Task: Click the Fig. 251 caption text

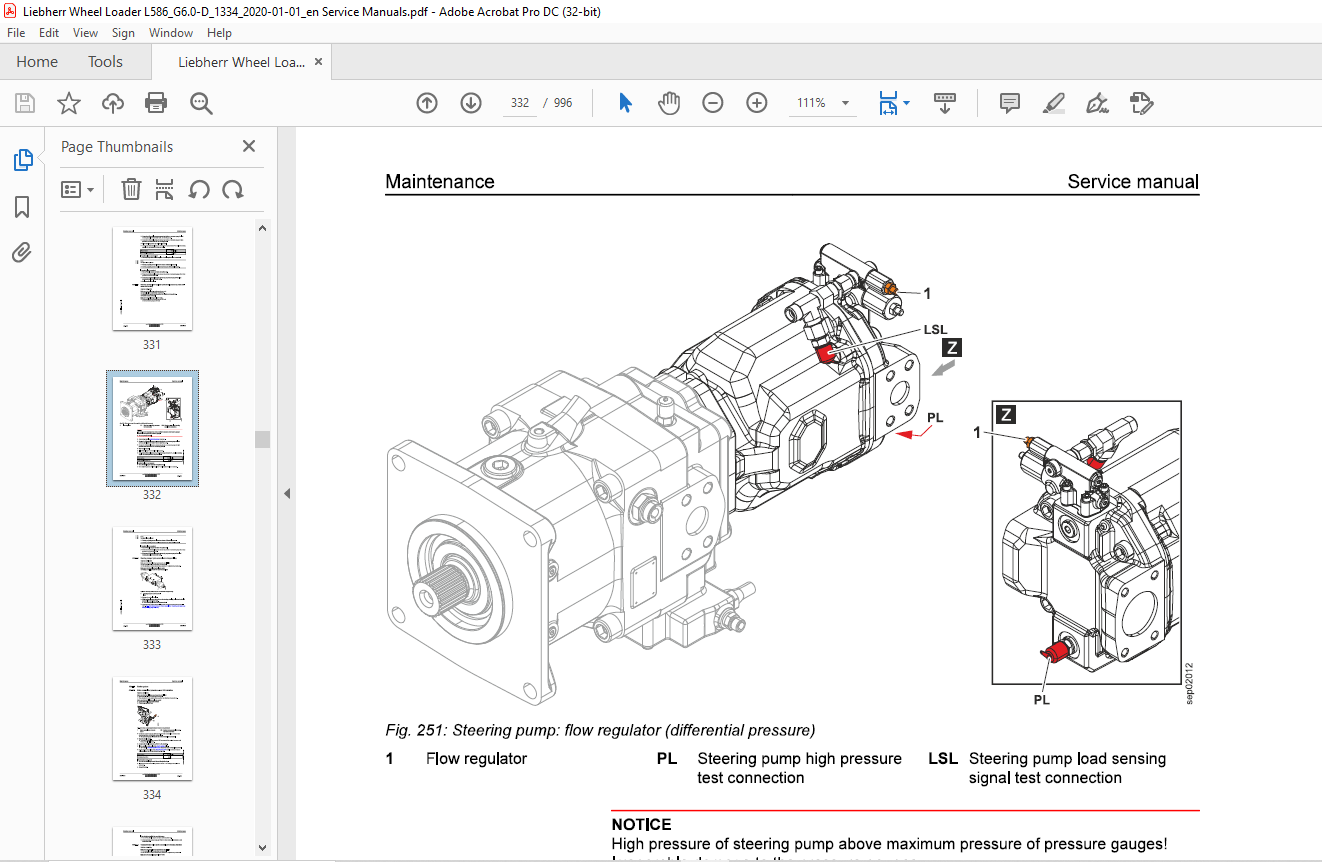Action: coord(600,730)
